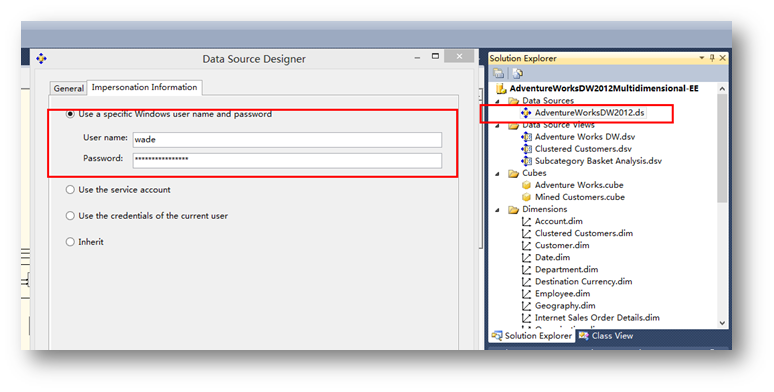This screenshot has height=392, width=774.
Task: Select Use the service account option
Action: pos(70,190)
